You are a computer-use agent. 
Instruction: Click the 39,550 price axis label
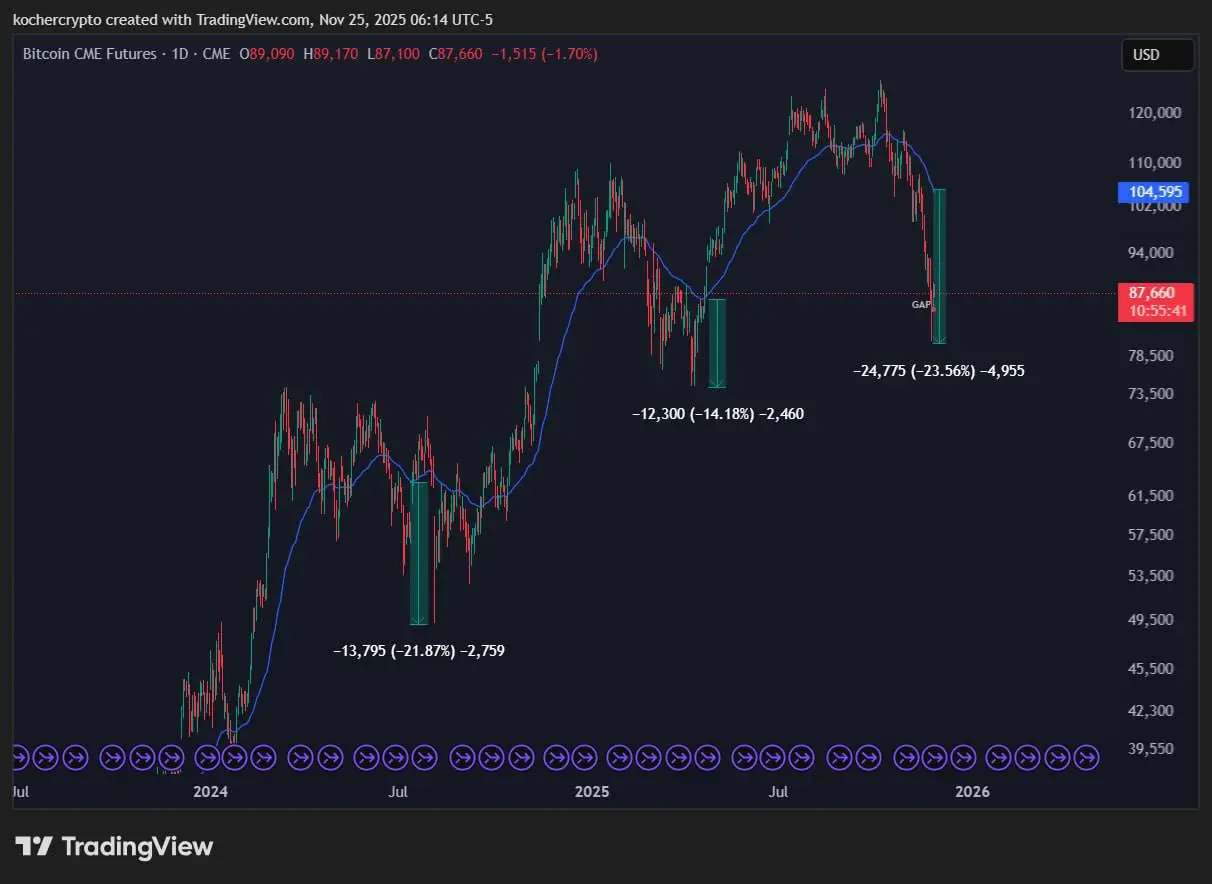pyautogui.click(x=1153, y=749)
